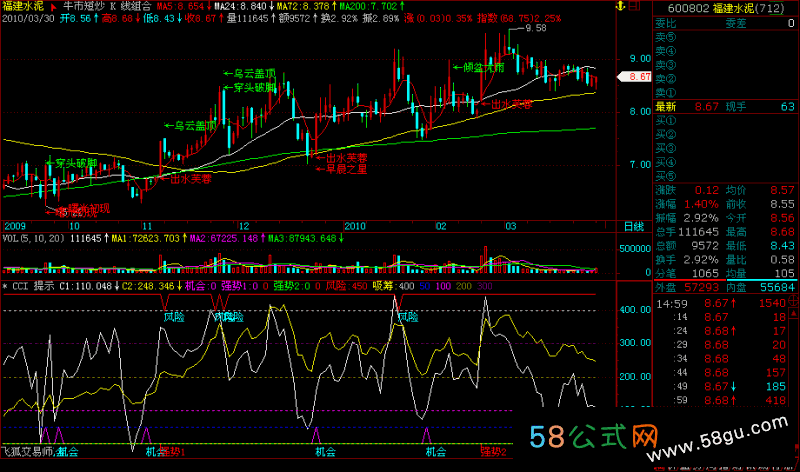
Task: Click the 现手 63 value
Action: 788,107
